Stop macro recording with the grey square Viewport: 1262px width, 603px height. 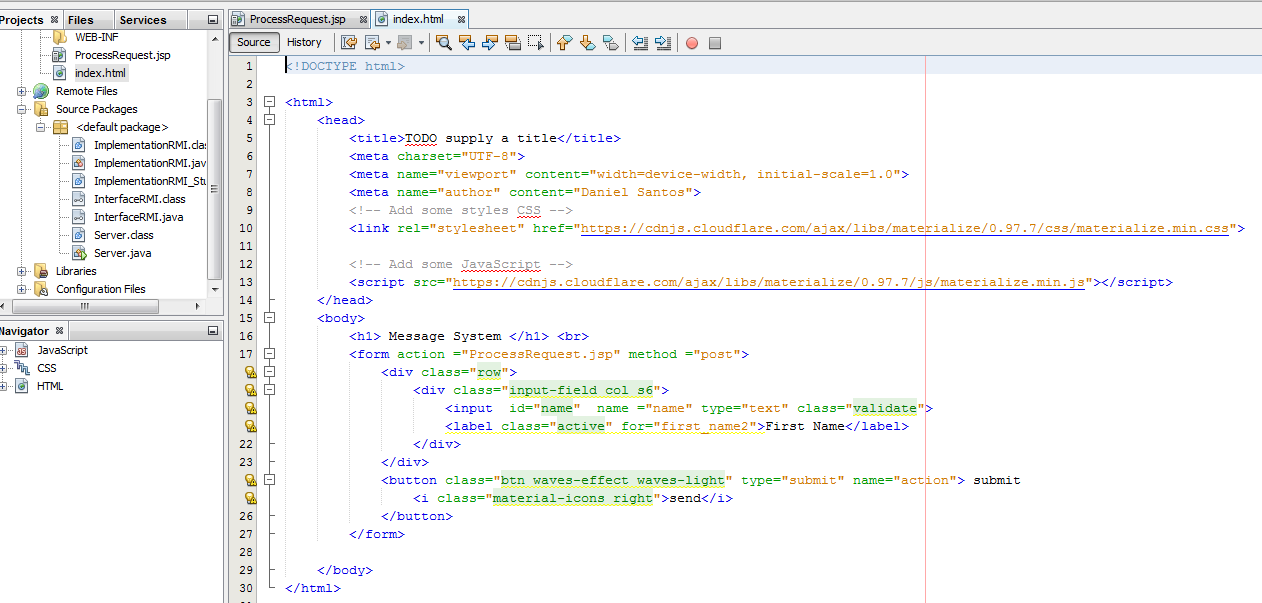pyautogui.click(x=715, y=43)
